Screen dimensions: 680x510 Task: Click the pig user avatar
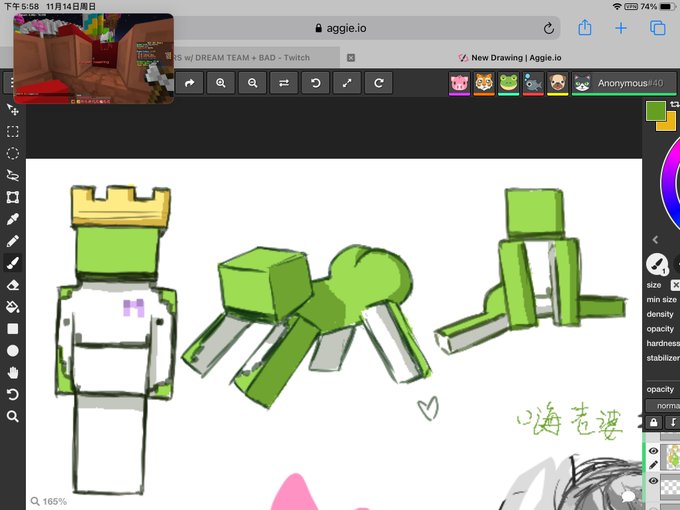pos(459,83)
